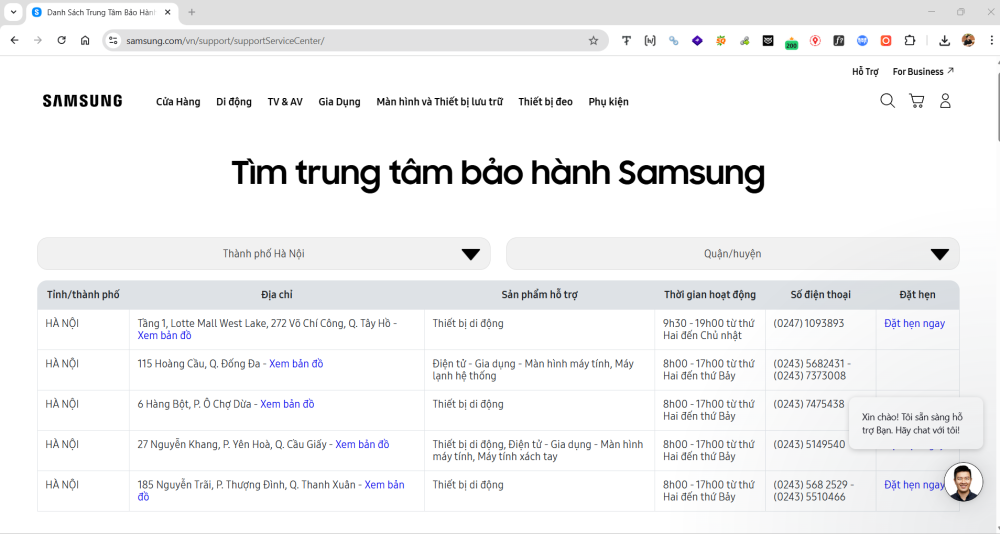This screenshot has width=1000, height=534.
Task: Open the browser downloads icon
Action: (945, 40)
